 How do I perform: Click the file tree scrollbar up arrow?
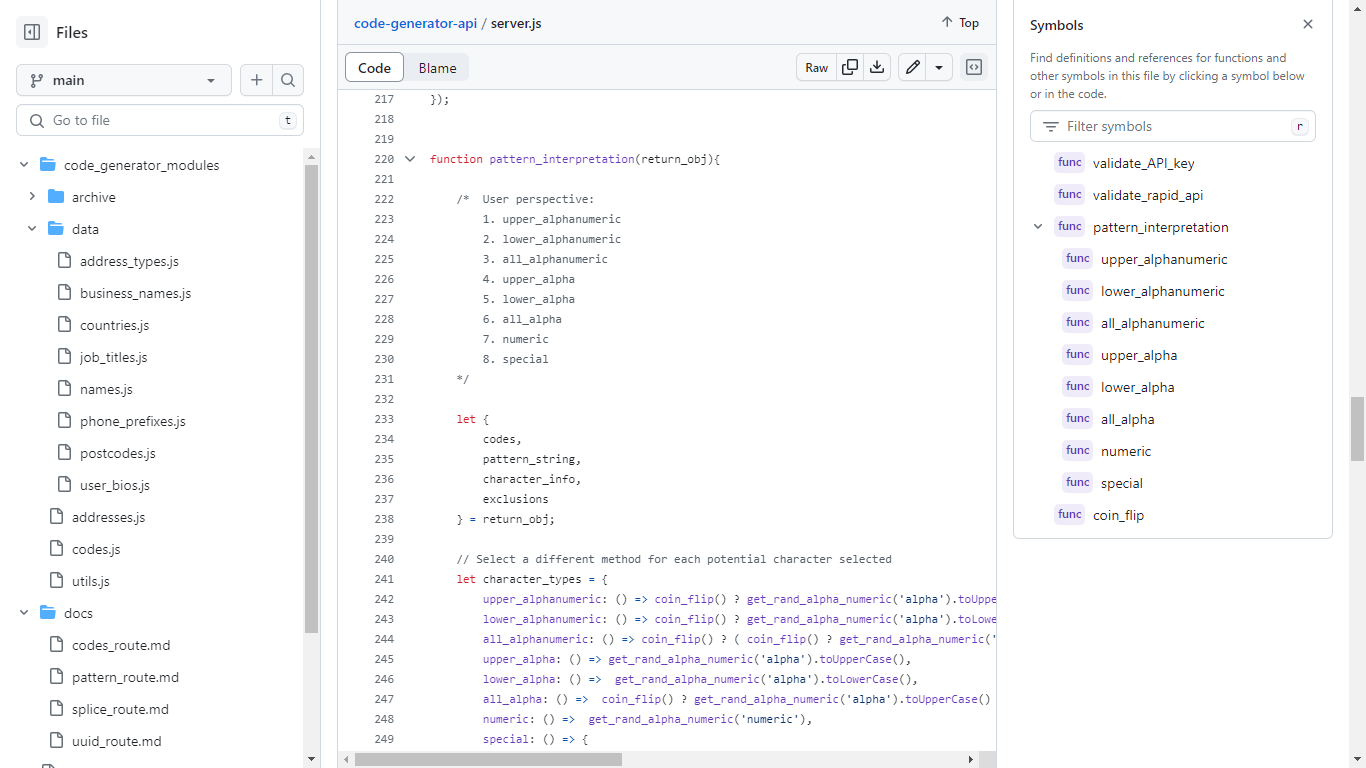pyautogui.click(x=311, y=157)
